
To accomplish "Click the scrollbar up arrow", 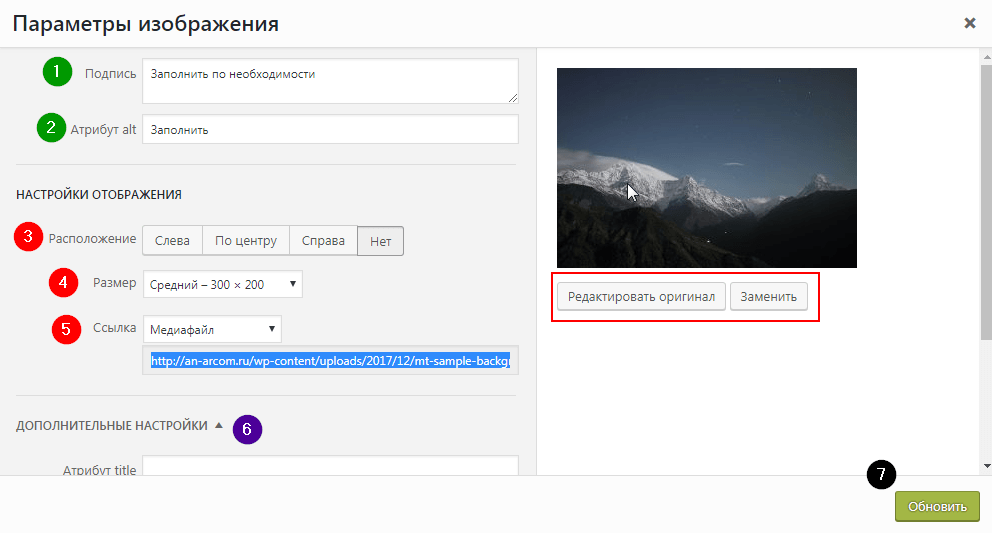I will point(987,56).
